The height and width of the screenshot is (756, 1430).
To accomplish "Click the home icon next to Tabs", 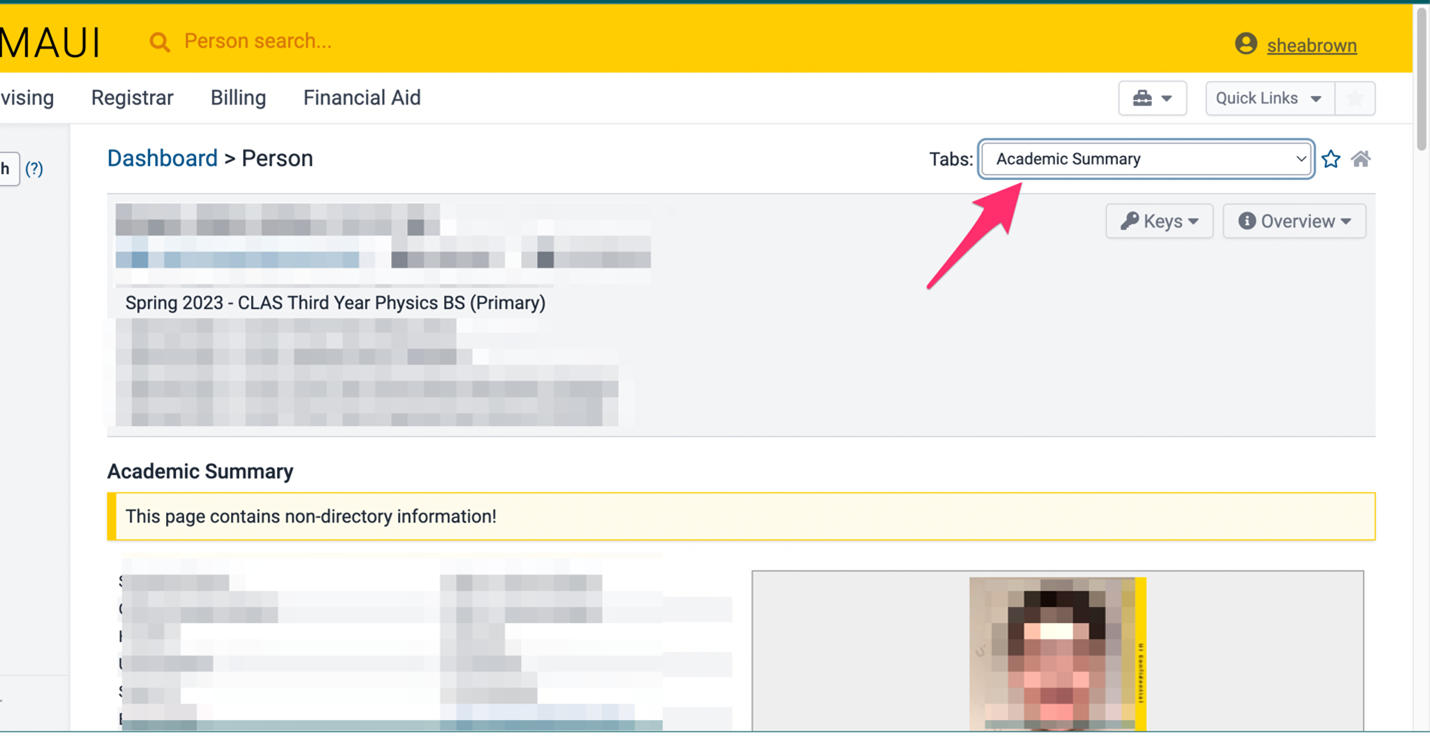I will [x=1361, y=159].
